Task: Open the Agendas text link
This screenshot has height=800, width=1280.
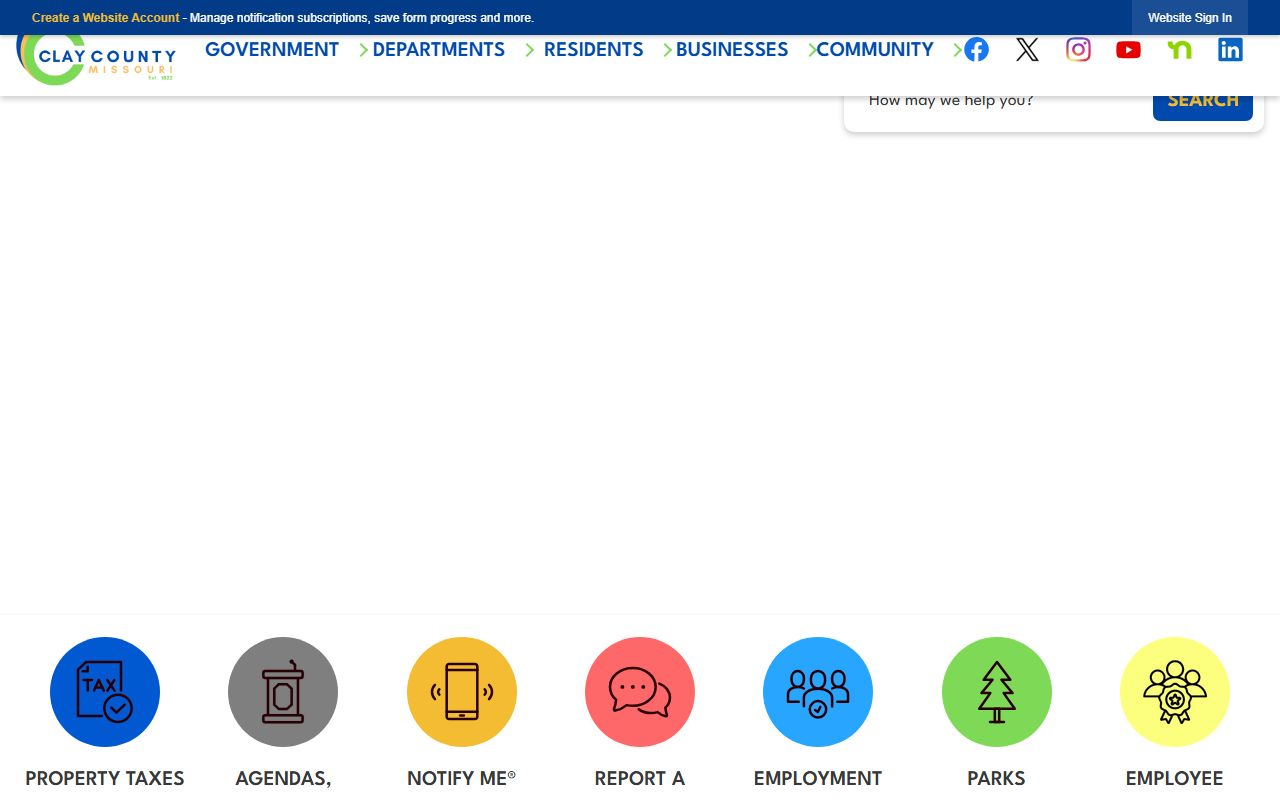Action: click(283, 778)
